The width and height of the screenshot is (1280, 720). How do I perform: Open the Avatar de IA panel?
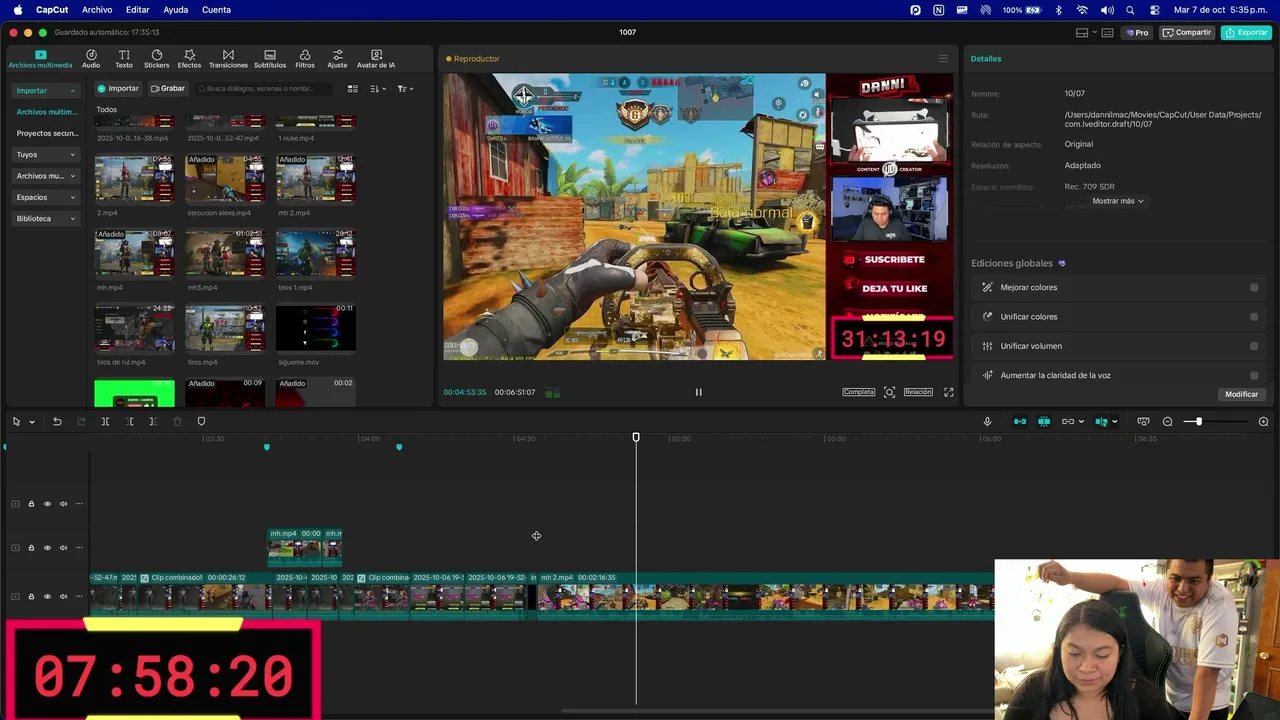click(x=376, y=59)
